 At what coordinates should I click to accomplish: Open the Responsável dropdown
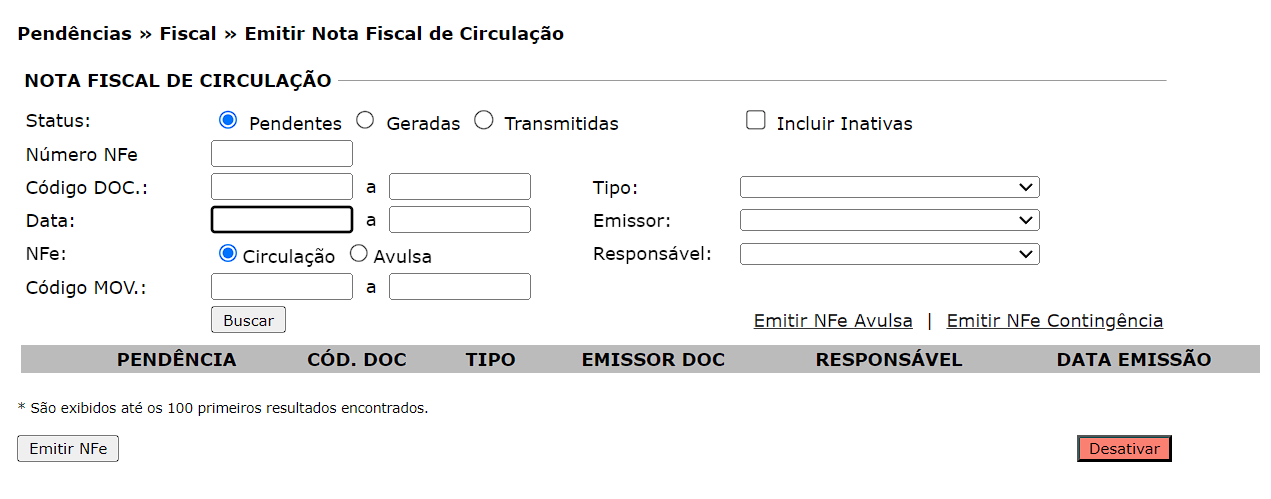click(x=889, y=254)
